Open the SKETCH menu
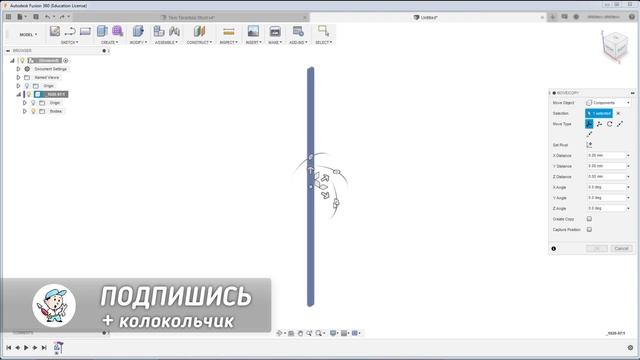This screenshot has width=640, height=360. click(69, 42)
